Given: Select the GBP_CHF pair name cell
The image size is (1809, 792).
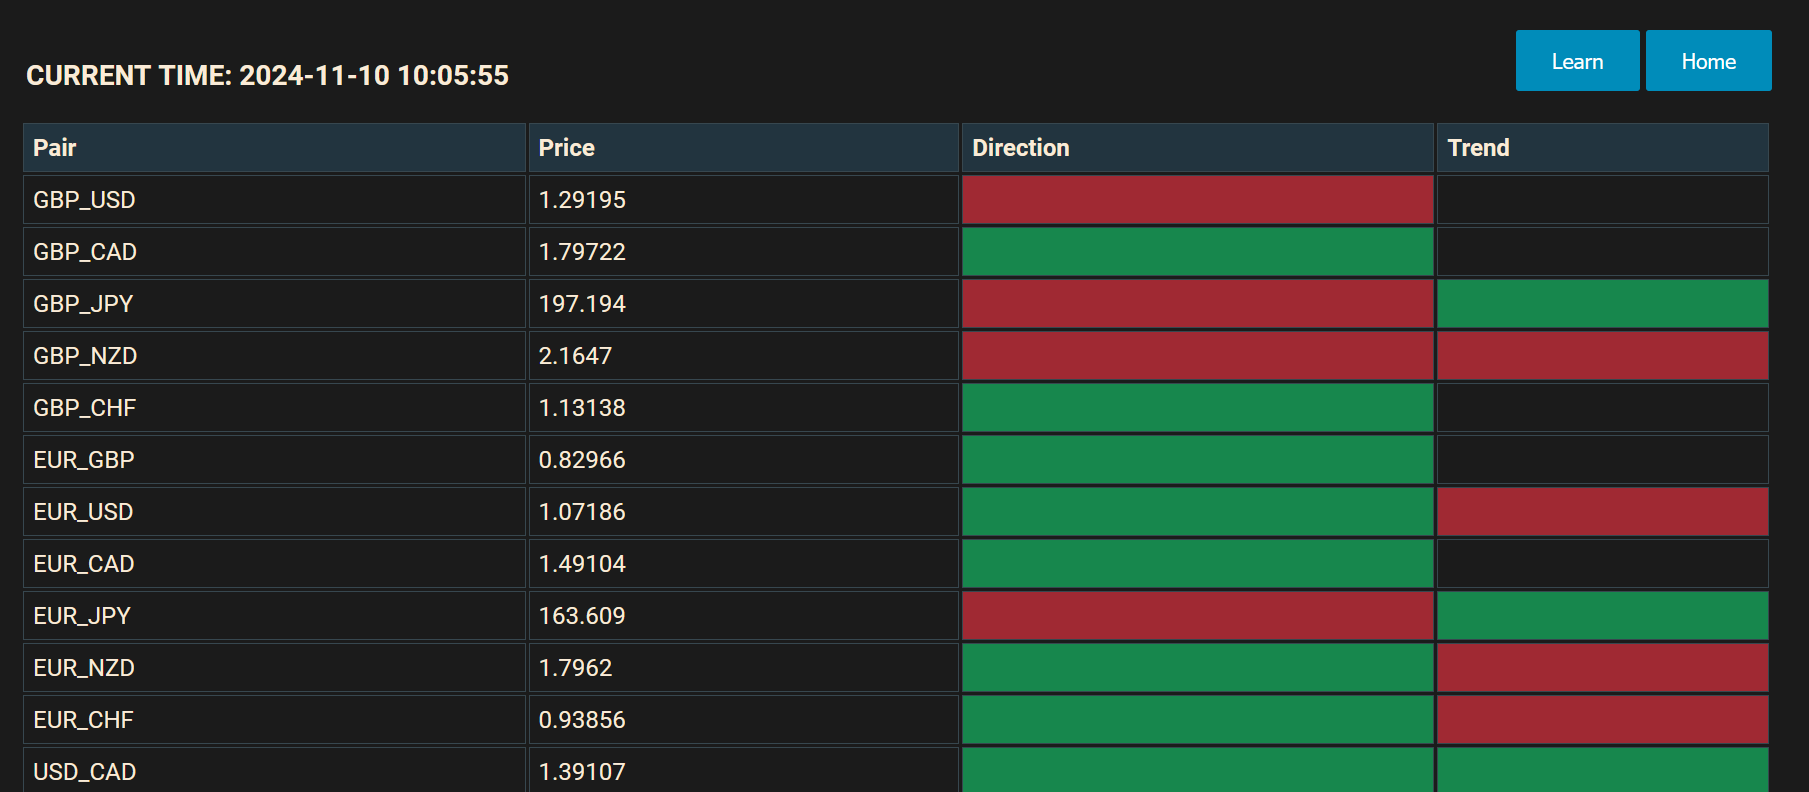Looking at the screenshot, I should point(85,408).
